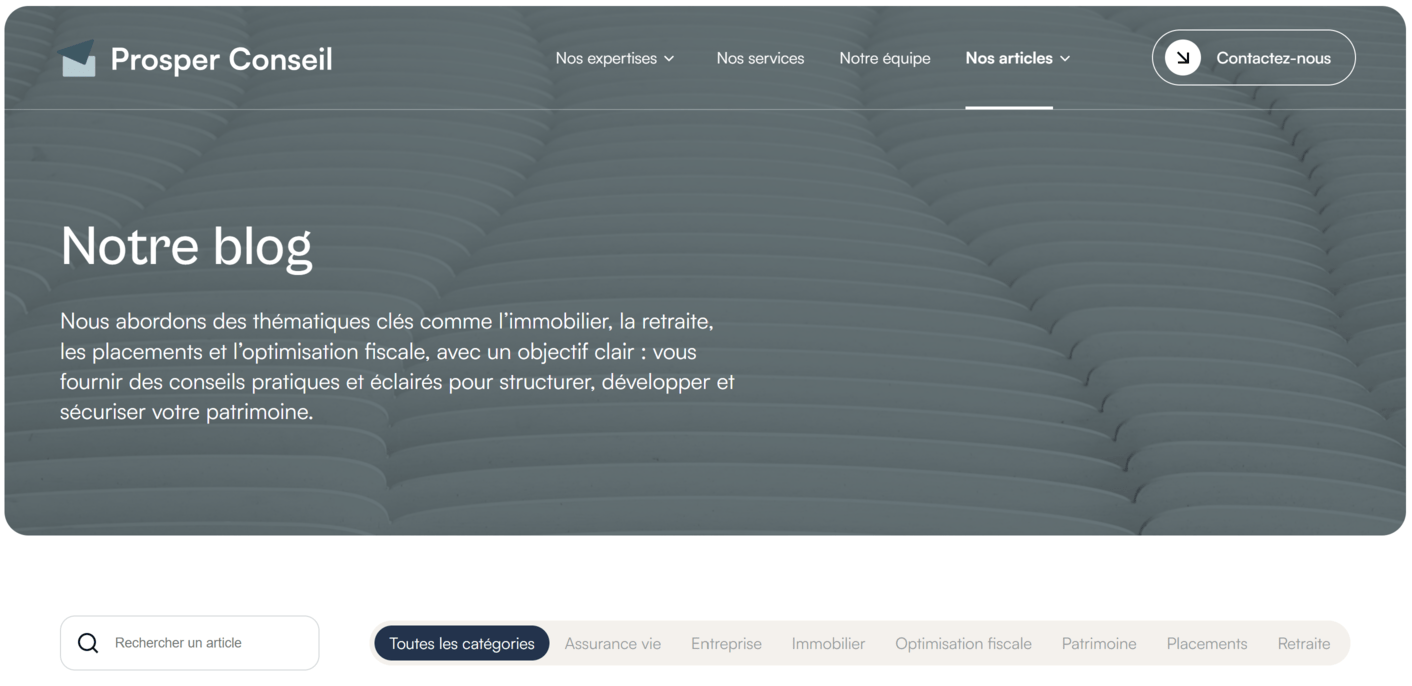Filter articles by Placements
1412x686 pixels.
coord(1206,643)
